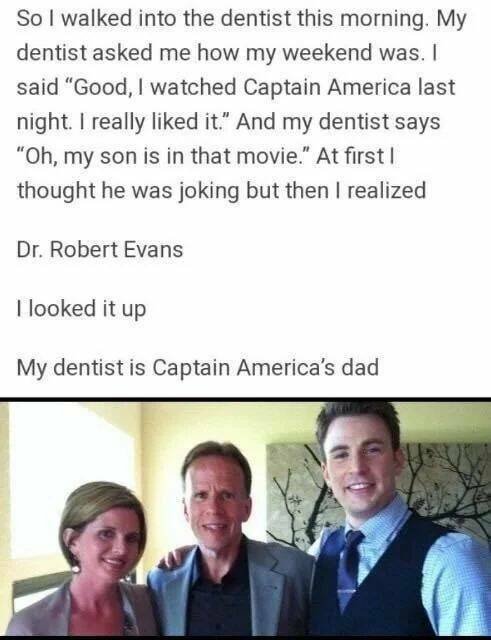The width and height of the screenshot is (491, 640).
Task: Click the black border above the photo
Action: pos(245,399)
